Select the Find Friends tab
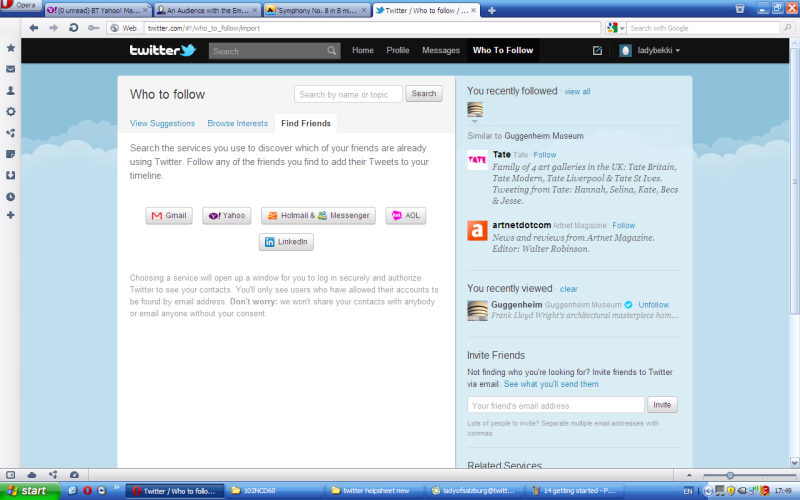The image size is (800, 500). (x=306, y=123)
